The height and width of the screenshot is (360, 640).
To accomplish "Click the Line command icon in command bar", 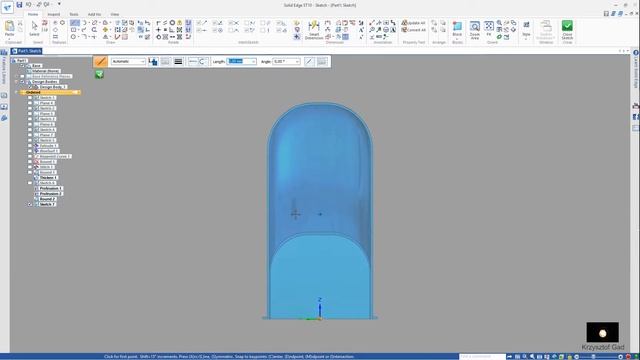I will [x=101, y=62].
